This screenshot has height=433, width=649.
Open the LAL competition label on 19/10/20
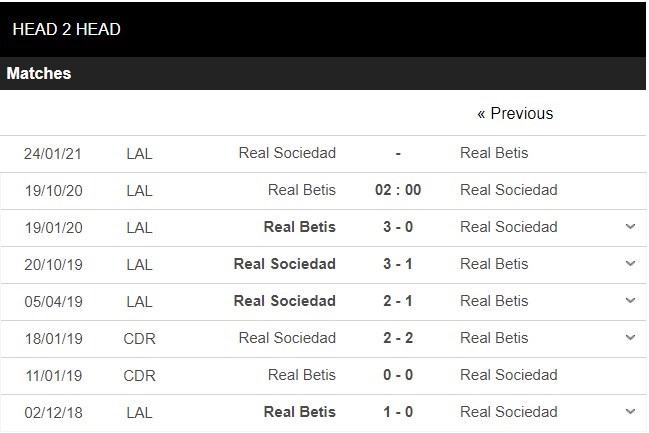coord(139,191)
